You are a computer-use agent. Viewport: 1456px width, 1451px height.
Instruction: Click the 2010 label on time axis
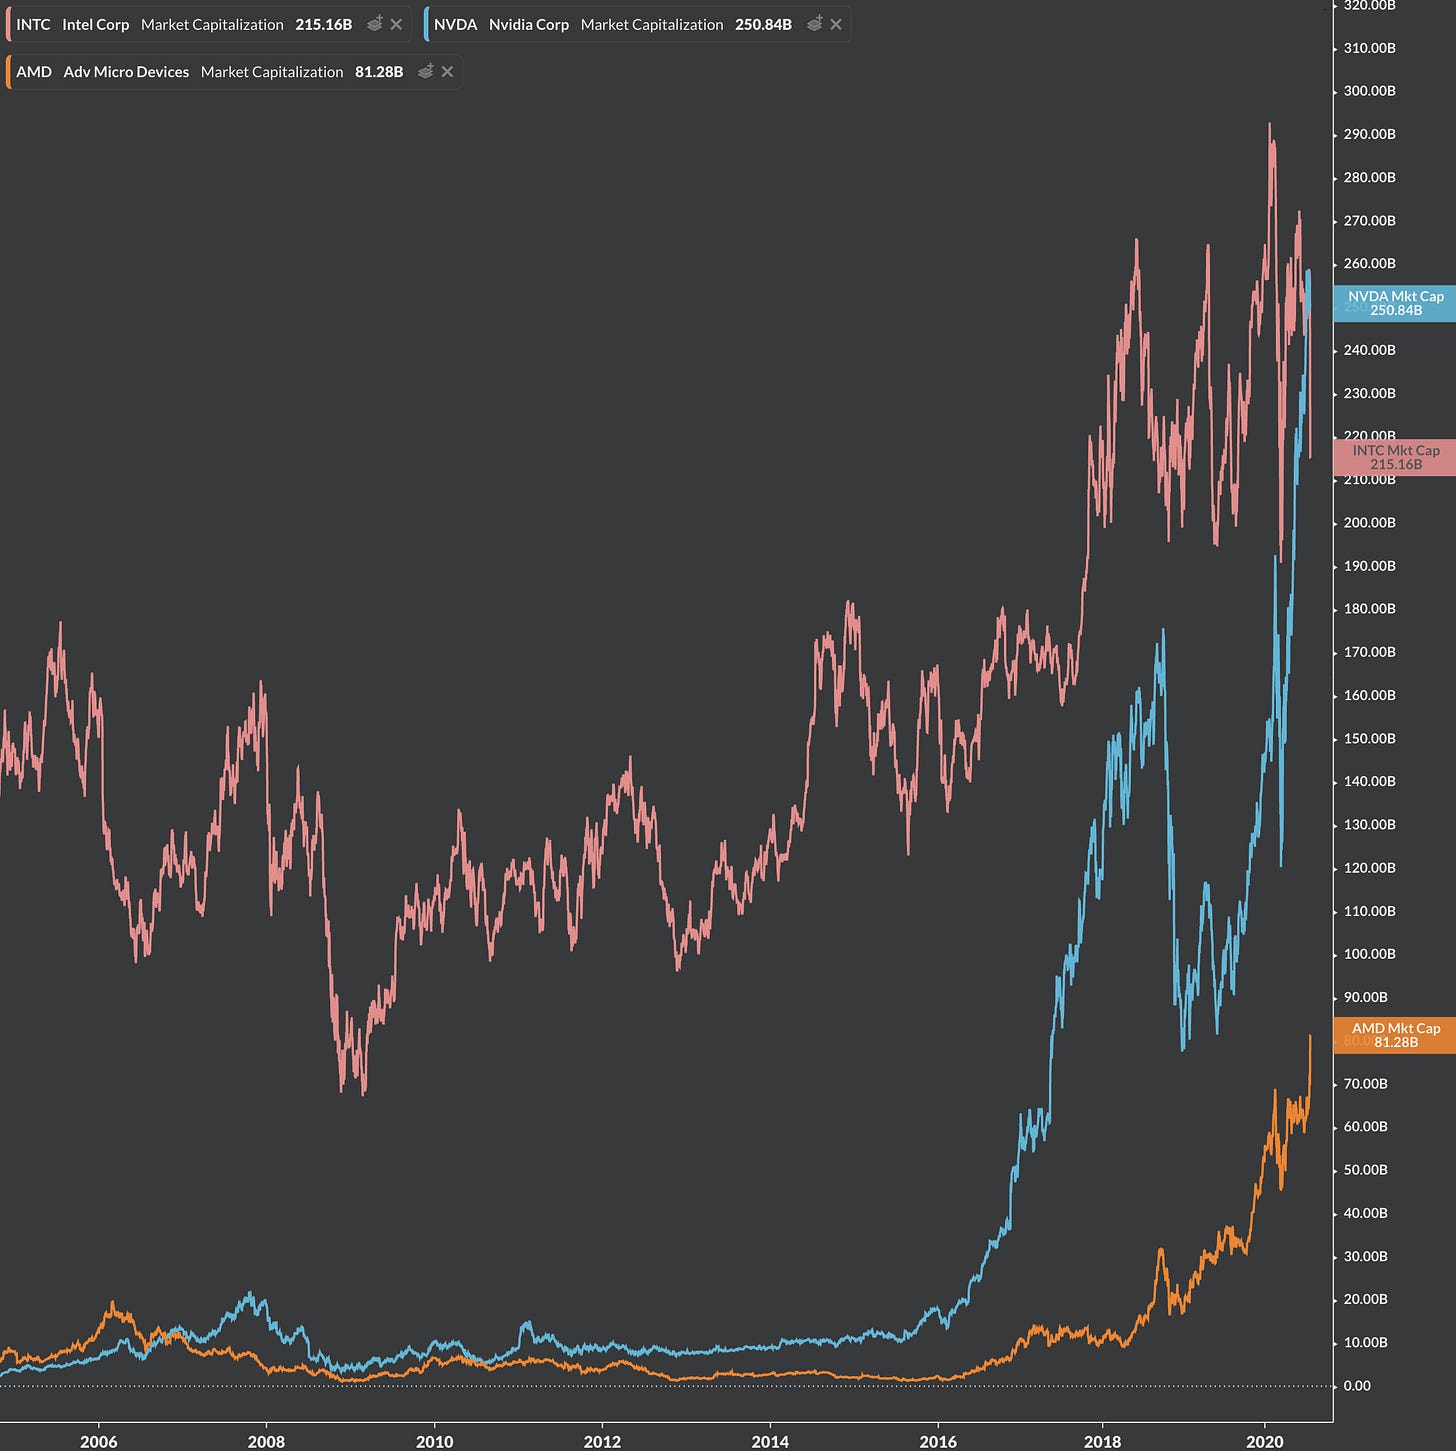coord(434,1441)
